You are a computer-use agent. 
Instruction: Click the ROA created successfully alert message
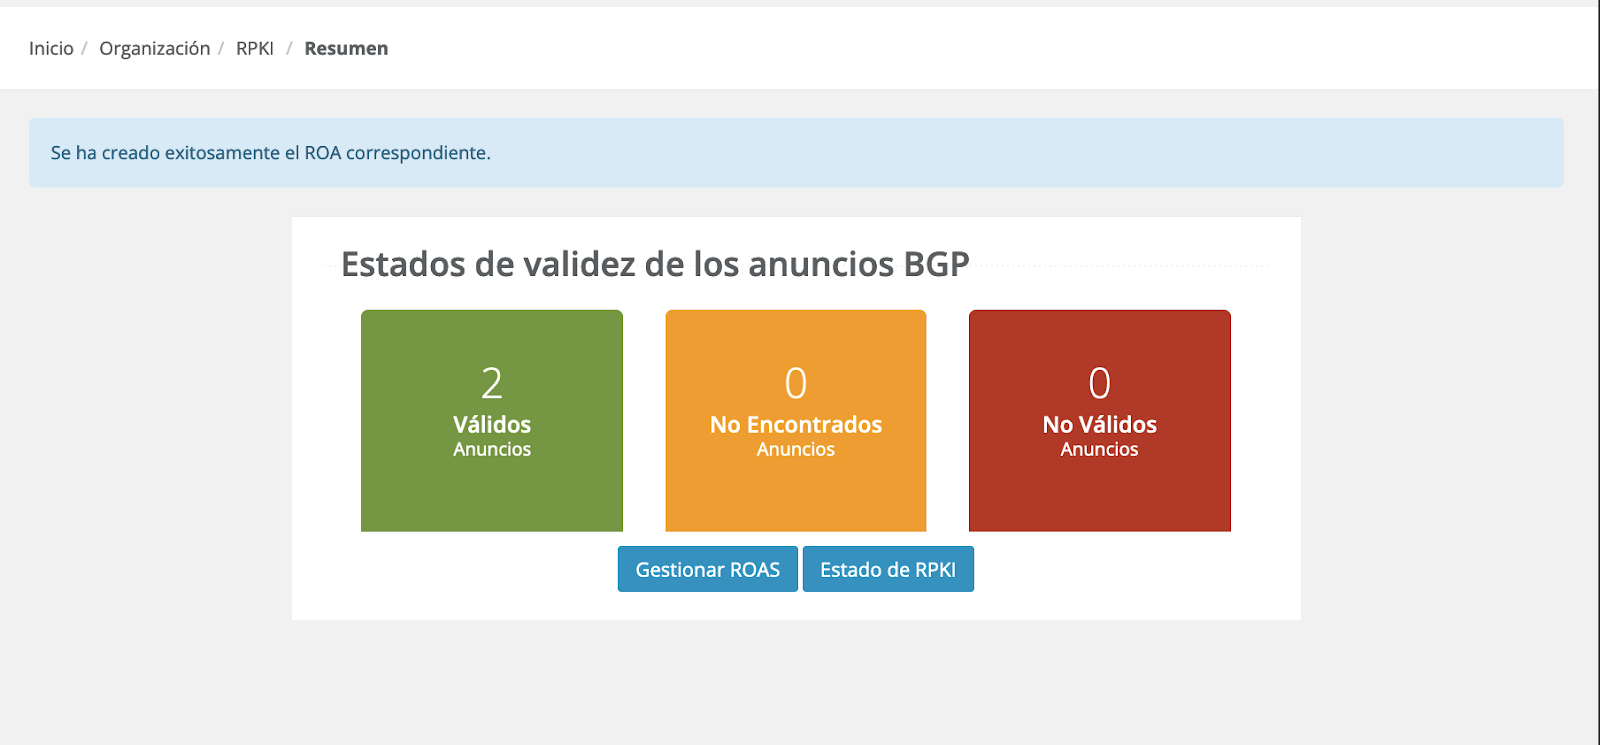point(270,153)
